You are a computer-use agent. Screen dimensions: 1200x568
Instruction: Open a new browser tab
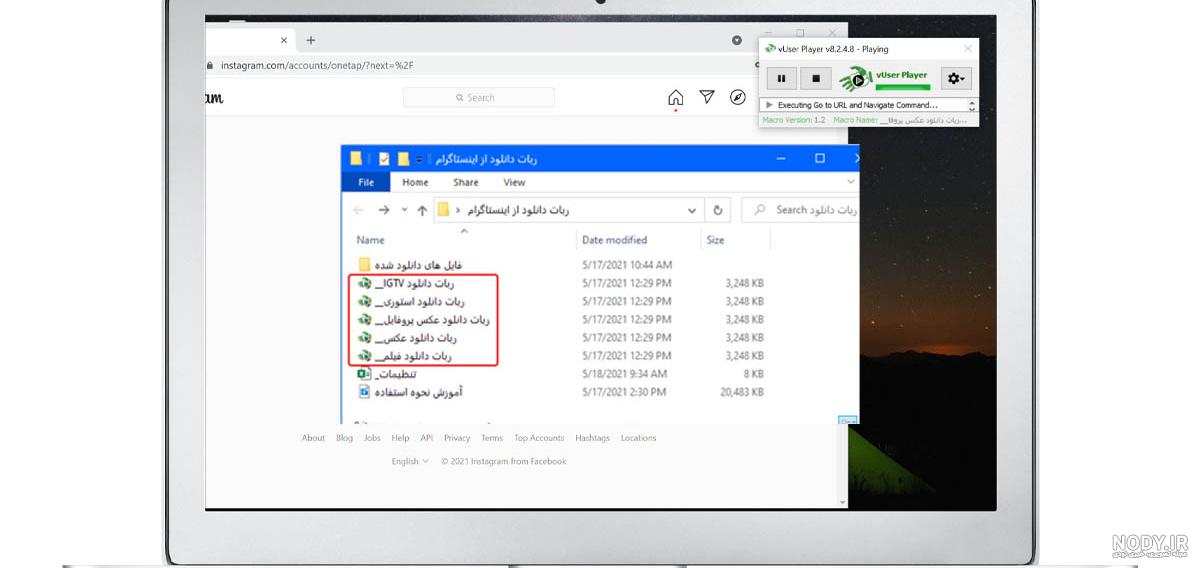pyautogui.click(x=311, y=40)
